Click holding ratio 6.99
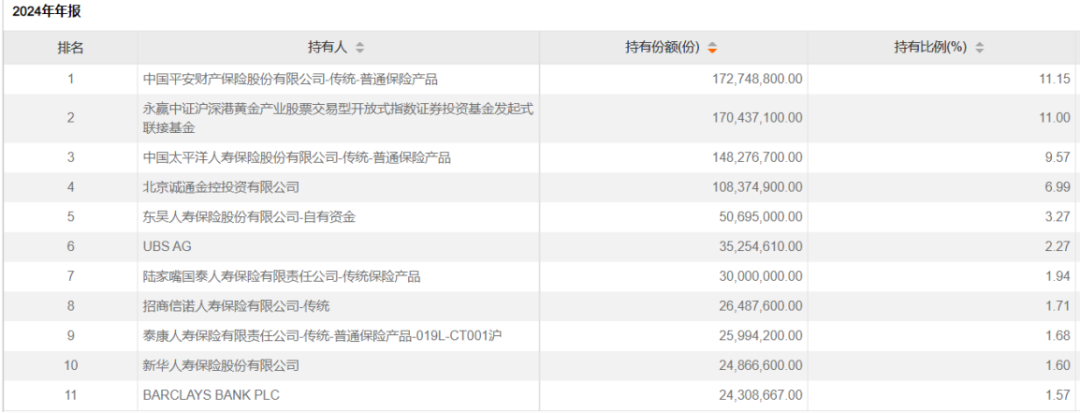The width and height of the screenshot is (1080, 413). point(1058,187)
